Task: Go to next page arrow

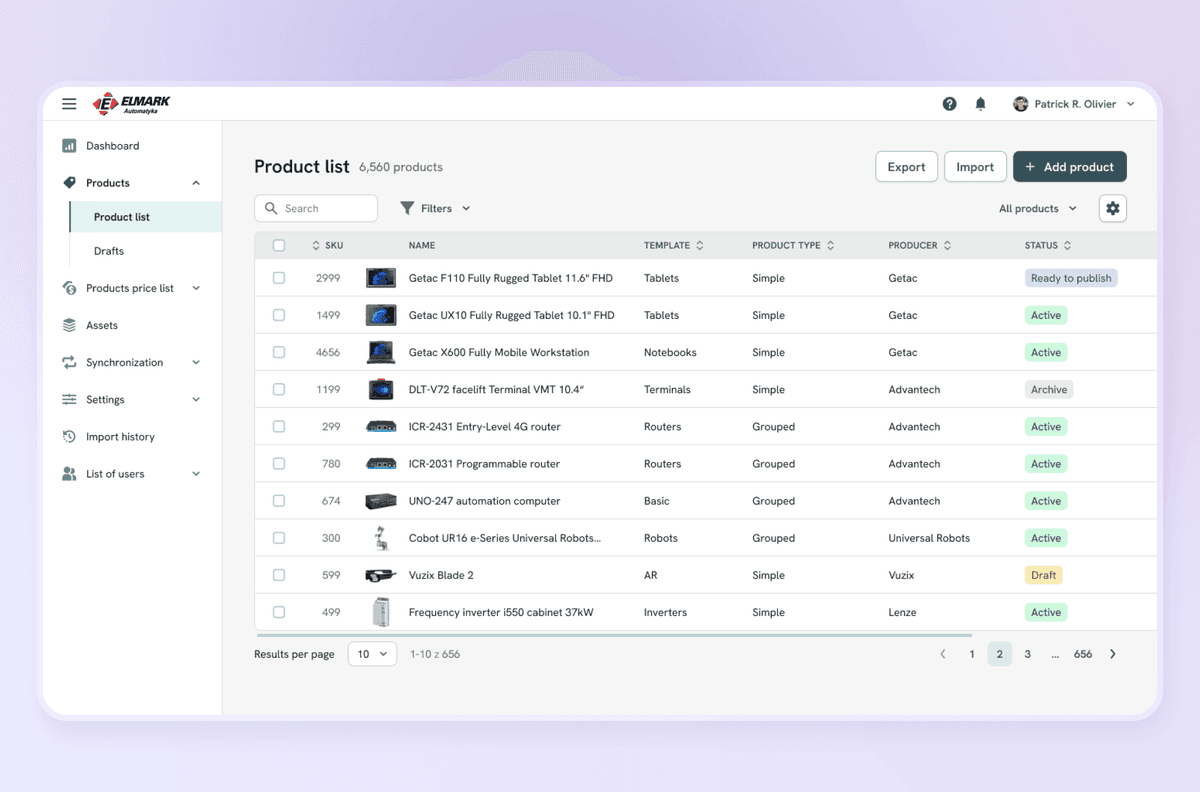Action: point(1112,654)
